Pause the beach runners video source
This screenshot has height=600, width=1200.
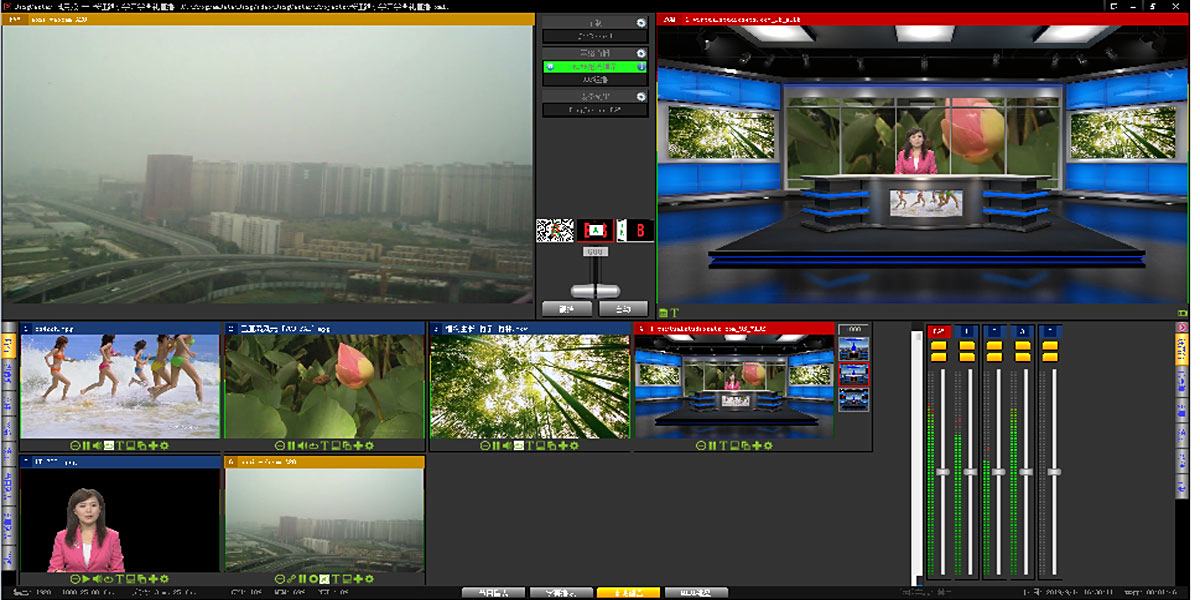click(x=87, y=446)
